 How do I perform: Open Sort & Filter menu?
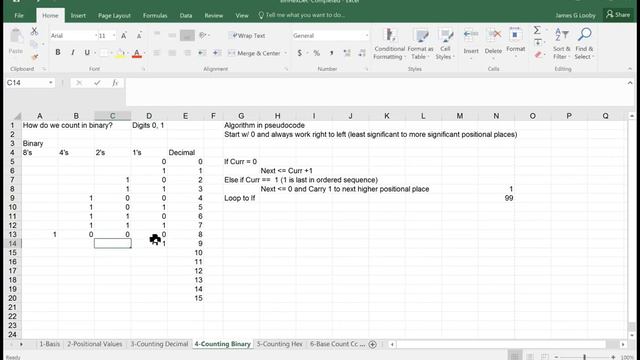click(x=562, y=44)
